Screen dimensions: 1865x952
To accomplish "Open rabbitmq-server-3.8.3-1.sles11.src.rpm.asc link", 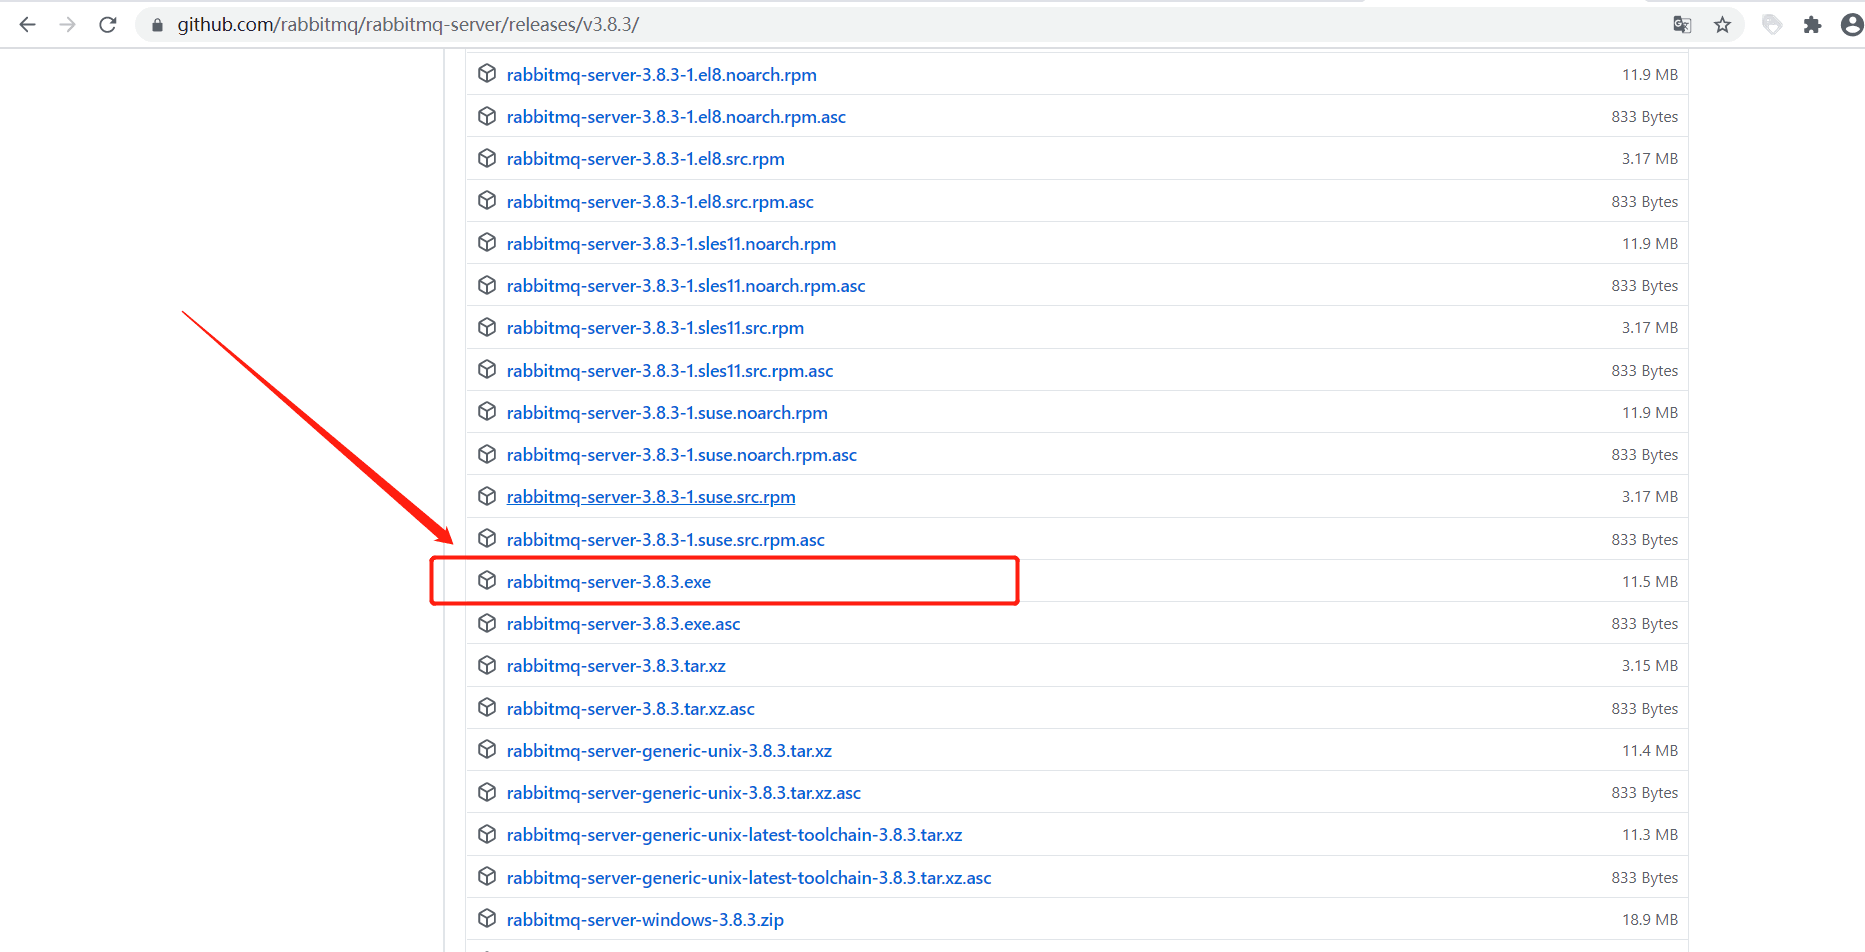I will (x=669, y=371).
